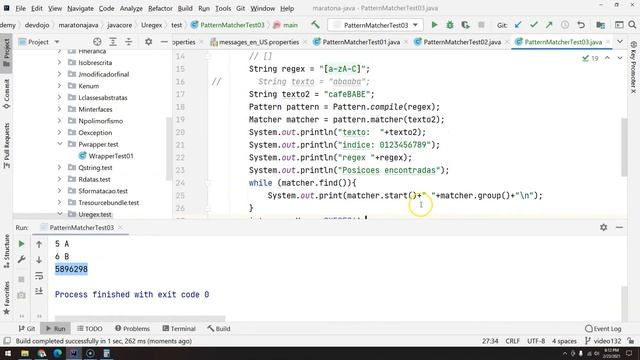Screen dimensions: 640x360
Task: Open search everywhere magnifier icon
Action: pos(632,25)
